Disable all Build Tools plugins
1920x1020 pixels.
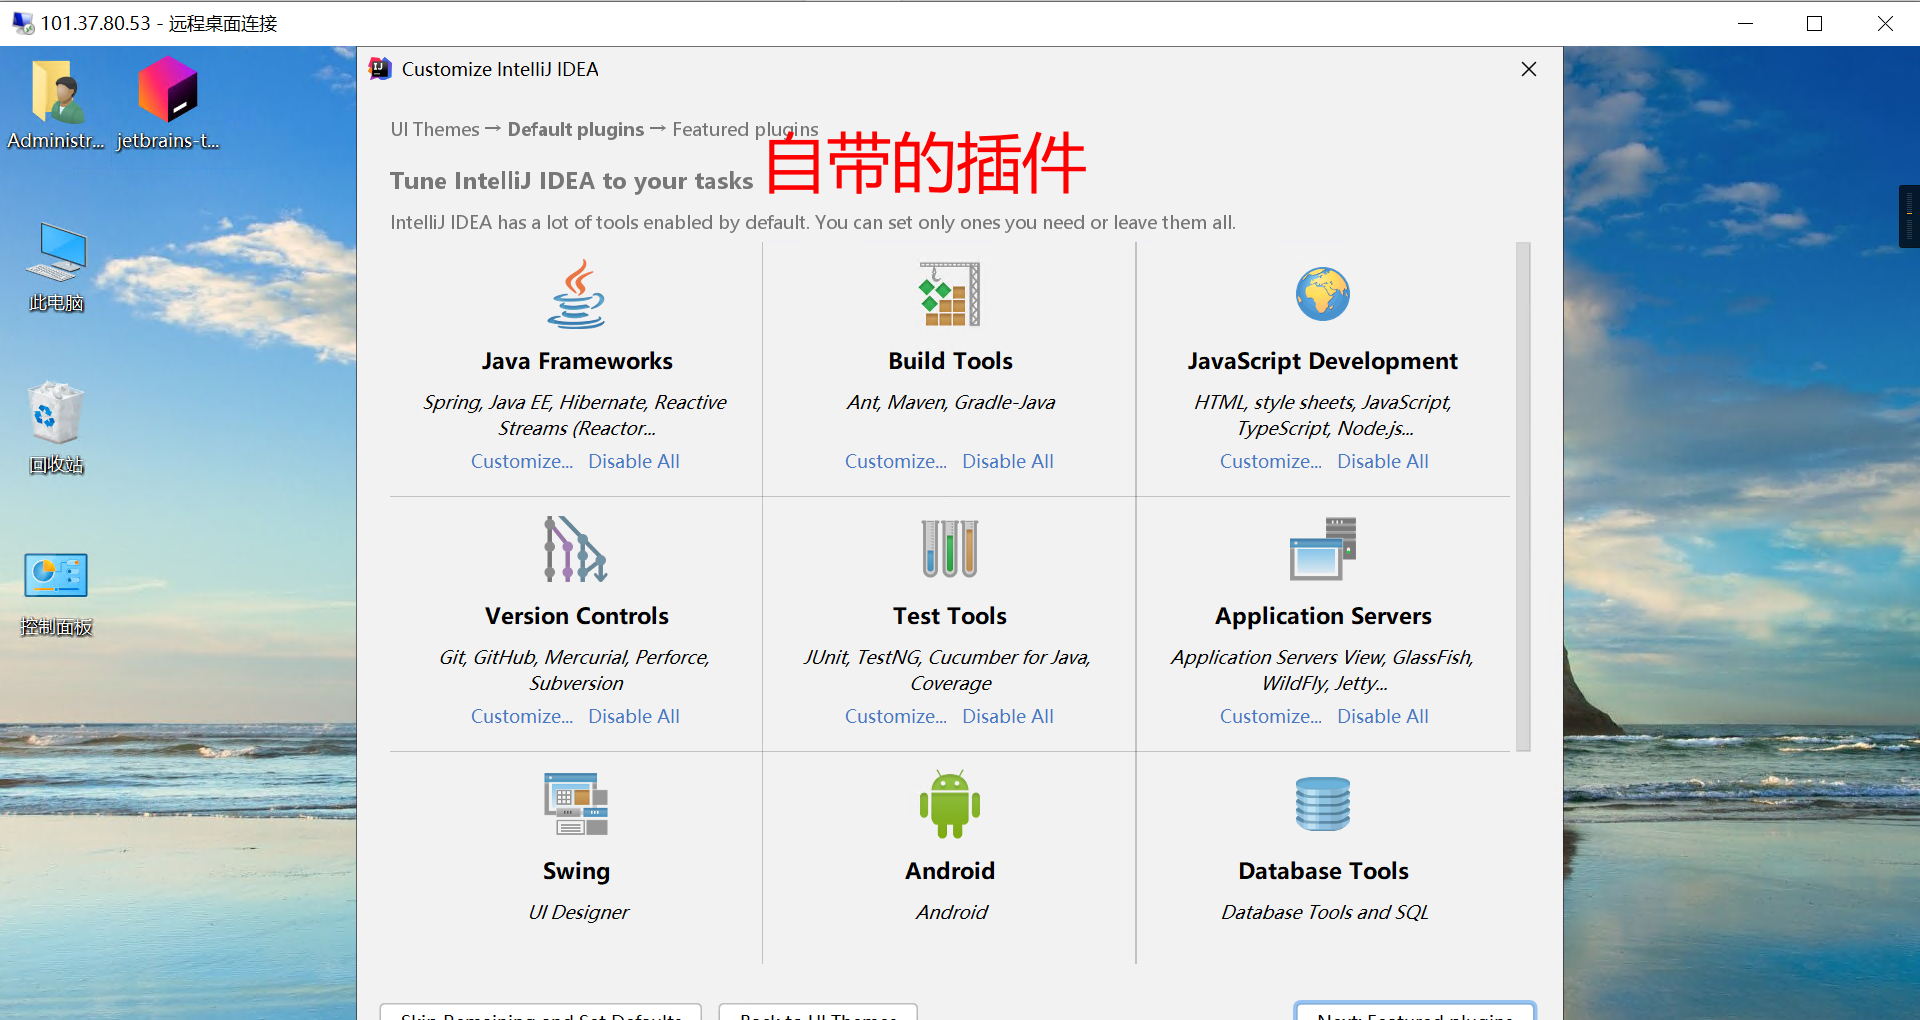coord(1008,461)
